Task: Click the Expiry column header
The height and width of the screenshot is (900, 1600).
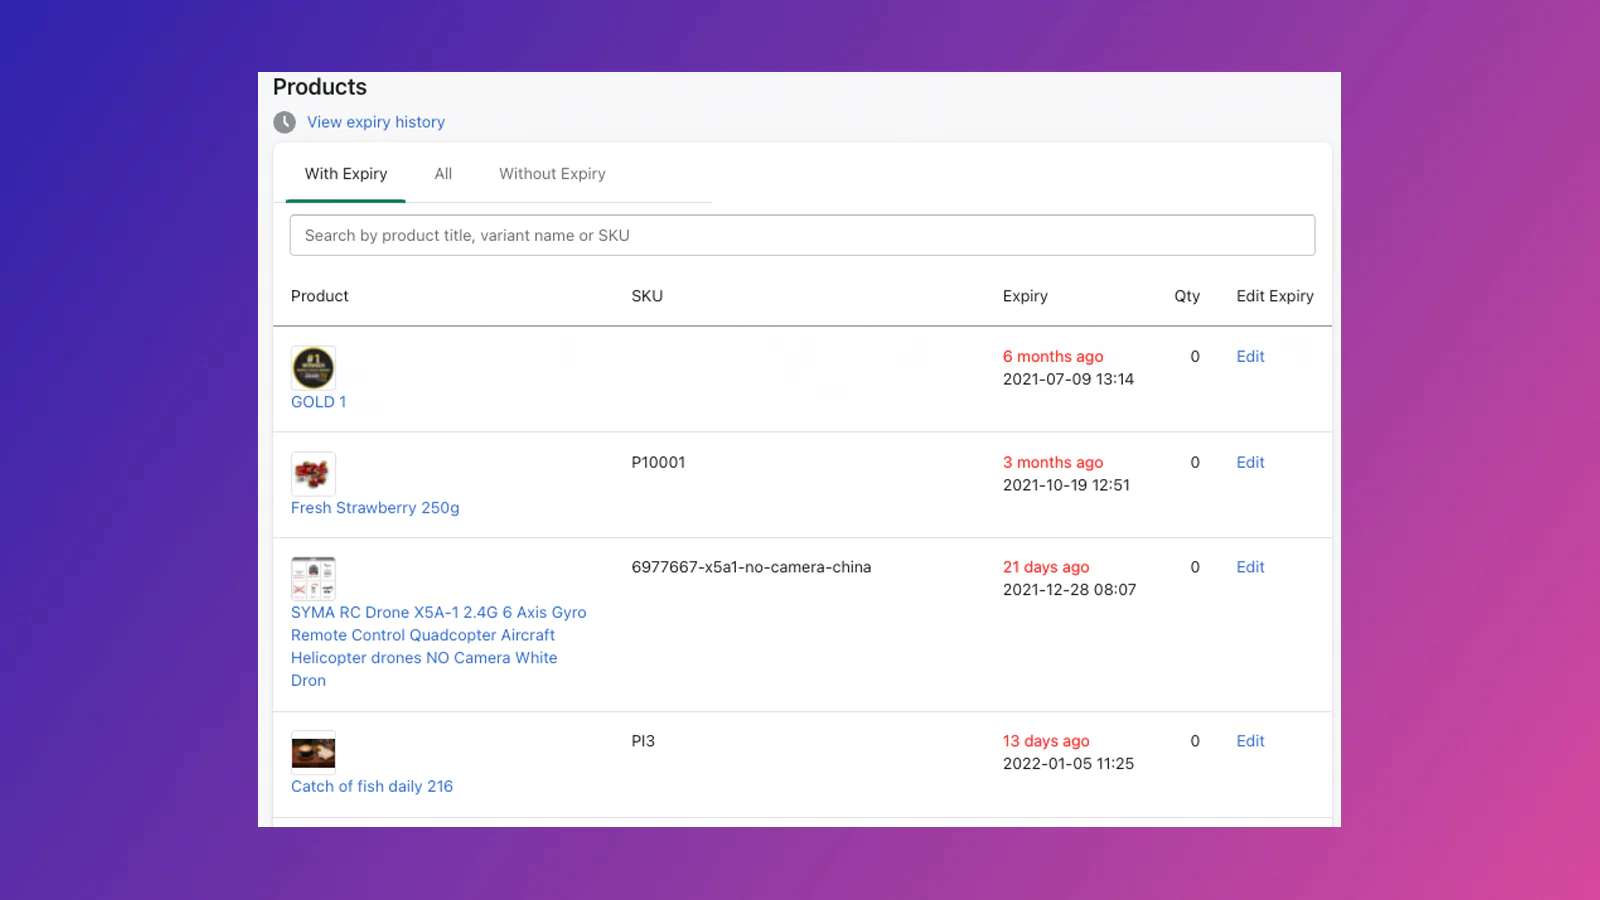Action: [x=1025, y=296]
